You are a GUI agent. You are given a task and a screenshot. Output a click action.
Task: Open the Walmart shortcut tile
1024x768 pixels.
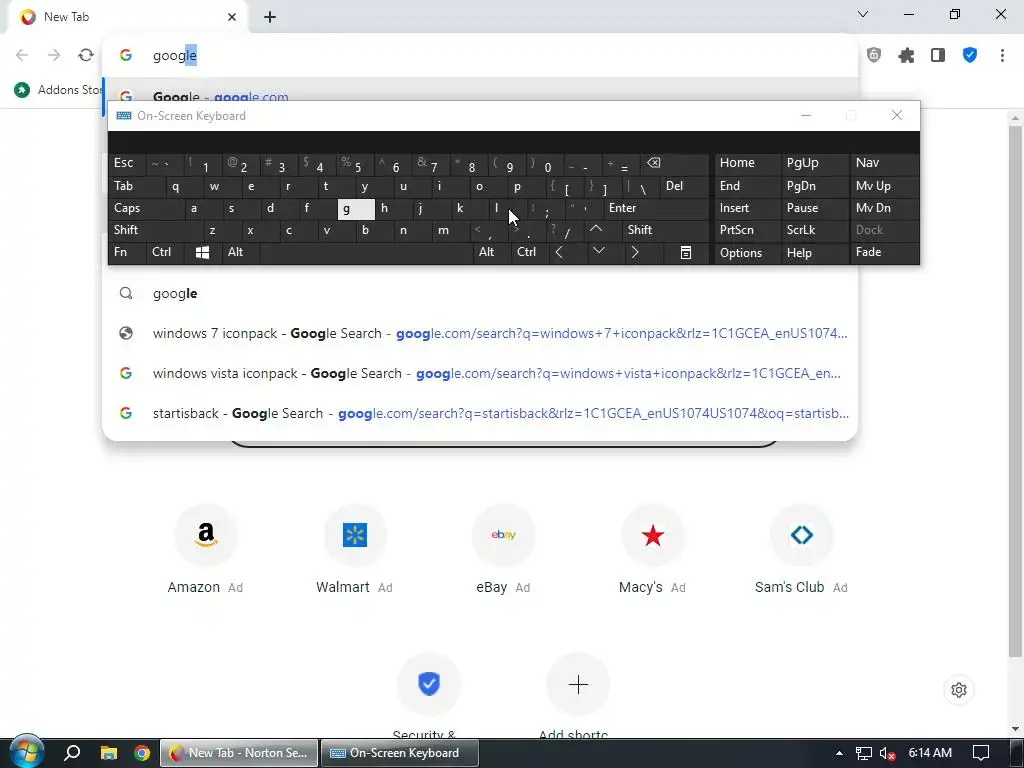pyautogui.click(x=355, y=551)
